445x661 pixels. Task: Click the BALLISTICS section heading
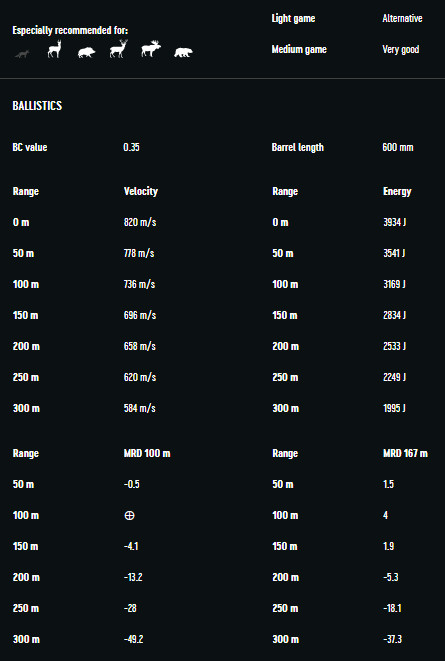pyautogui.click(x=37, y=105)
